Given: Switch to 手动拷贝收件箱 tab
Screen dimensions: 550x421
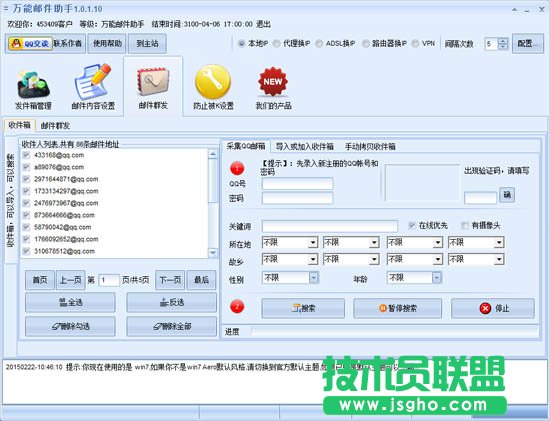Looking at the screenshot, I should [x=370, y=146].
